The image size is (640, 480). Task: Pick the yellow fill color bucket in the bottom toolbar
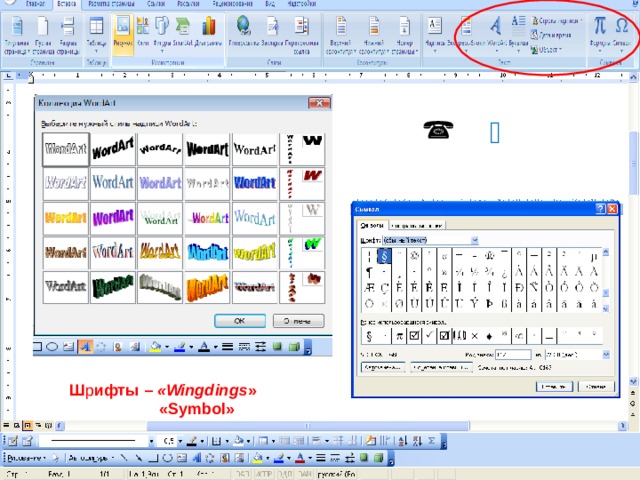(x=257, y=458)
